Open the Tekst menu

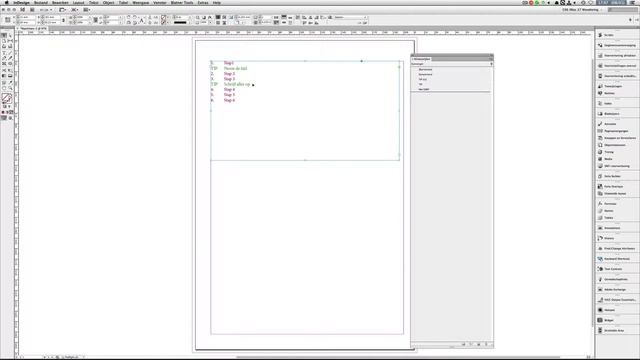pyautogui.click(x=94, y=3)
